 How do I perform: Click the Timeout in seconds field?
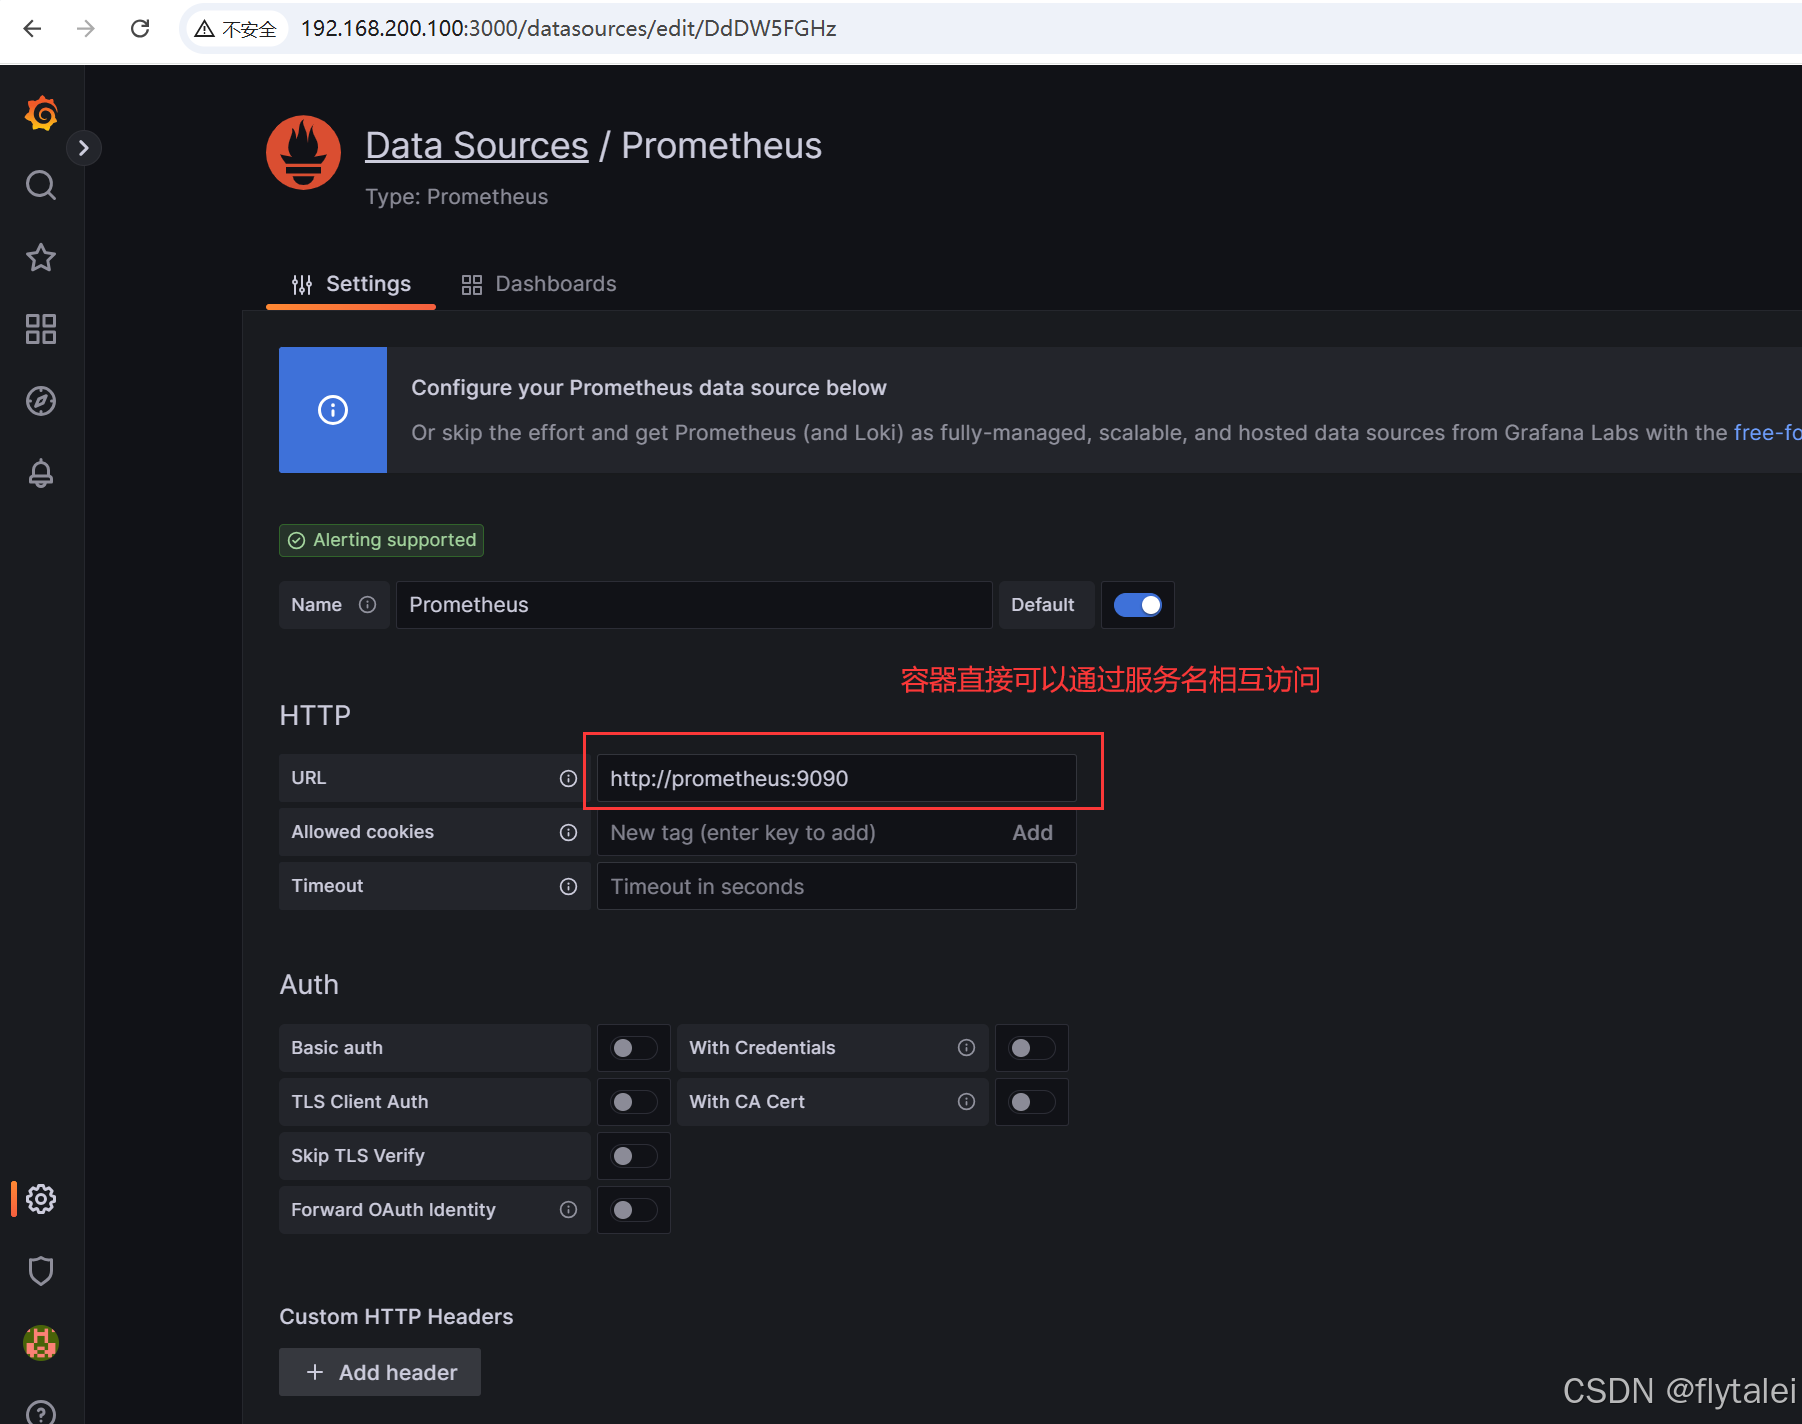836,886
